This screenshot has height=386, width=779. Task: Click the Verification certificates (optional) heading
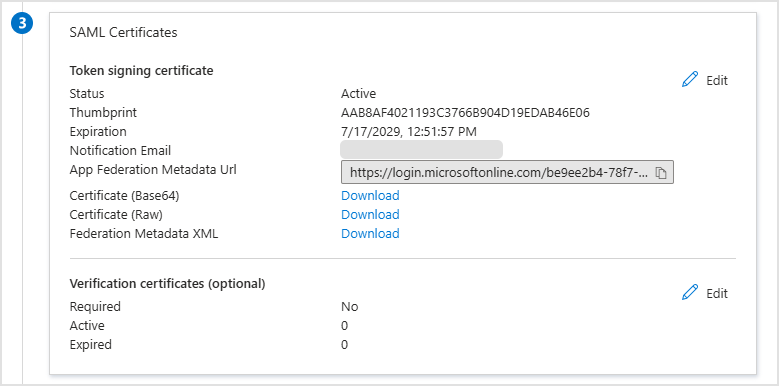167,284
